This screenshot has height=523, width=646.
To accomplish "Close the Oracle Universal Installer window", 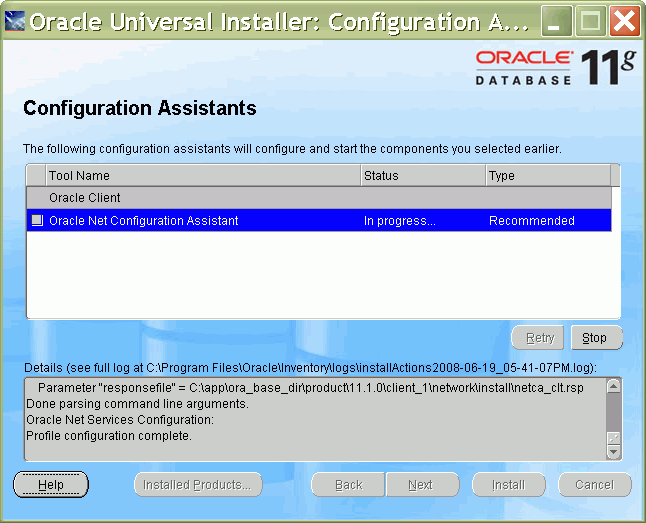I will [625, 21].
